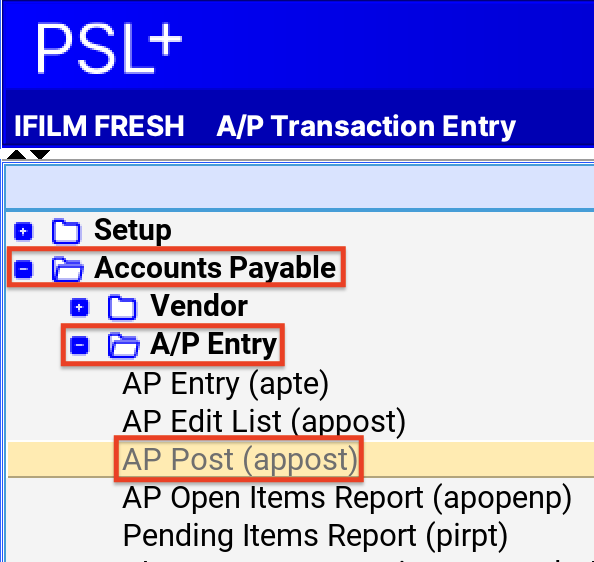
Task: Click the Accounts Payable open folder icon
Action: [x=67, y=269]
